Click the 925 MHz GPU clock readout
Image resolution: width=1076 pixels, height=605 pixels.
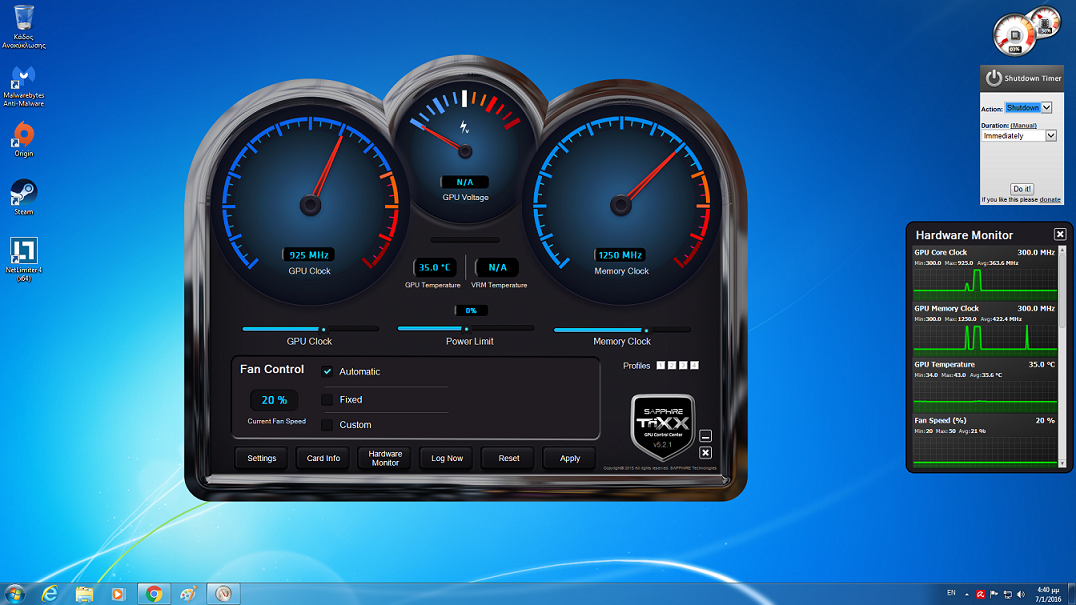[x=309, y=254]
